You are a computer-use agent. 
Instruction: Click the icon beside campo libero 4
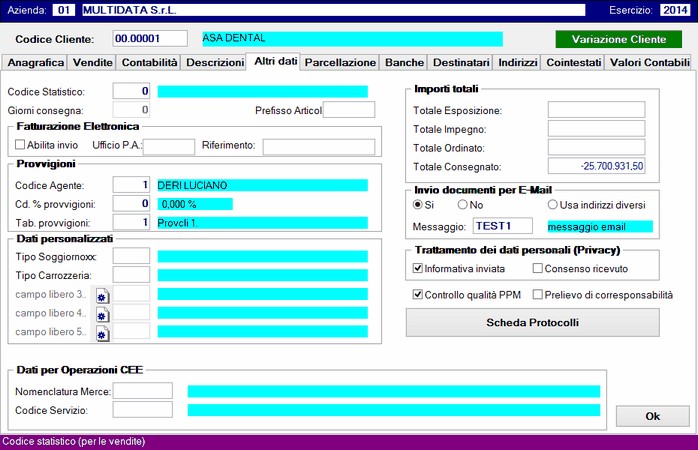tap(102, 314)
